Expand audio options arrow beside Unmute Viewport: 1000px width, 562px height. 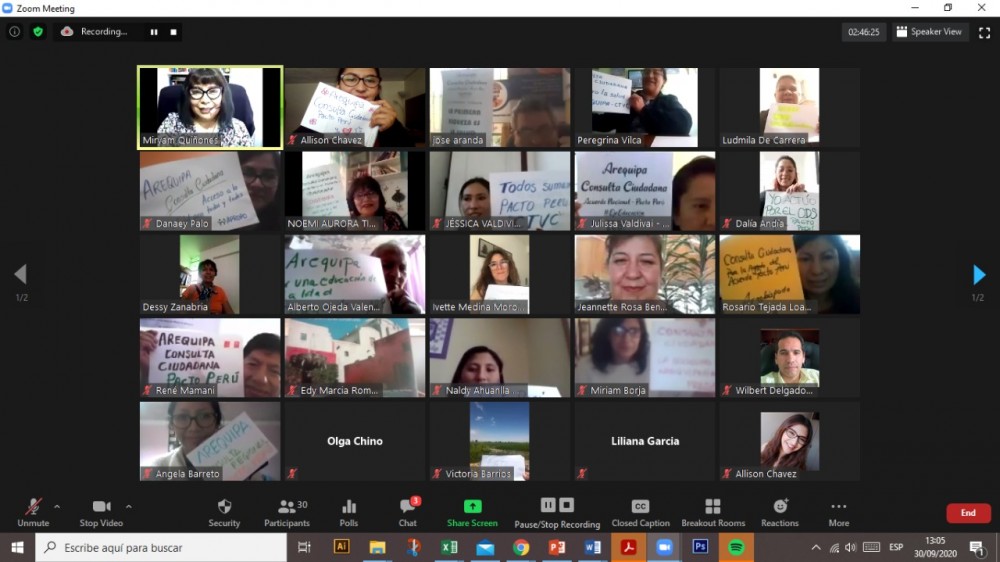pyautogui.click(x=57, y=506)
